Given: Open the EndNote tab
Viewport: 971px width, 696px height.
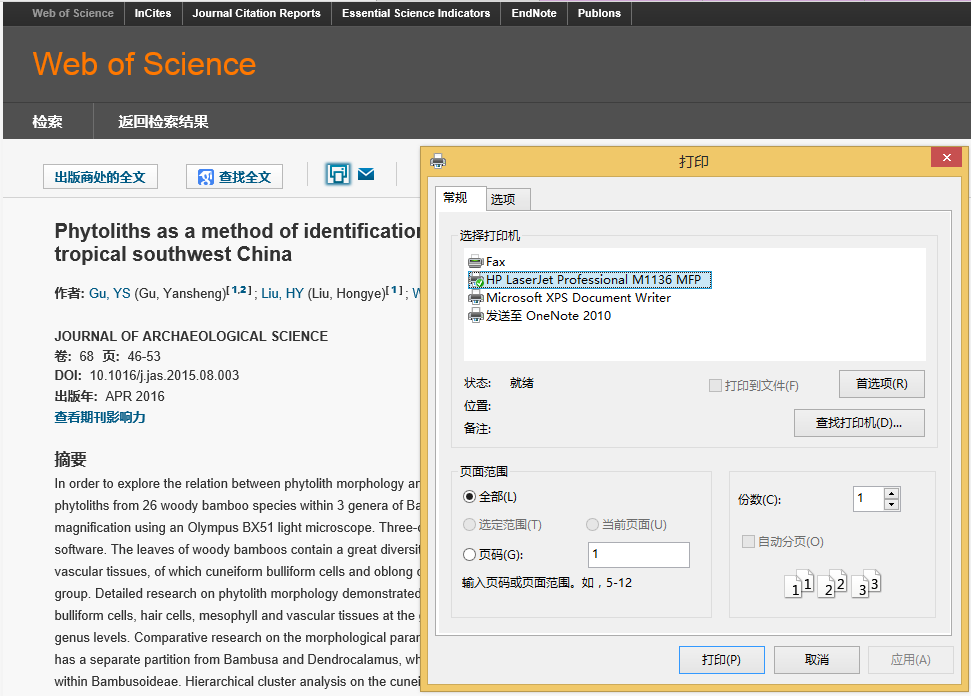Looking at the screenshot, I should 534,13.
